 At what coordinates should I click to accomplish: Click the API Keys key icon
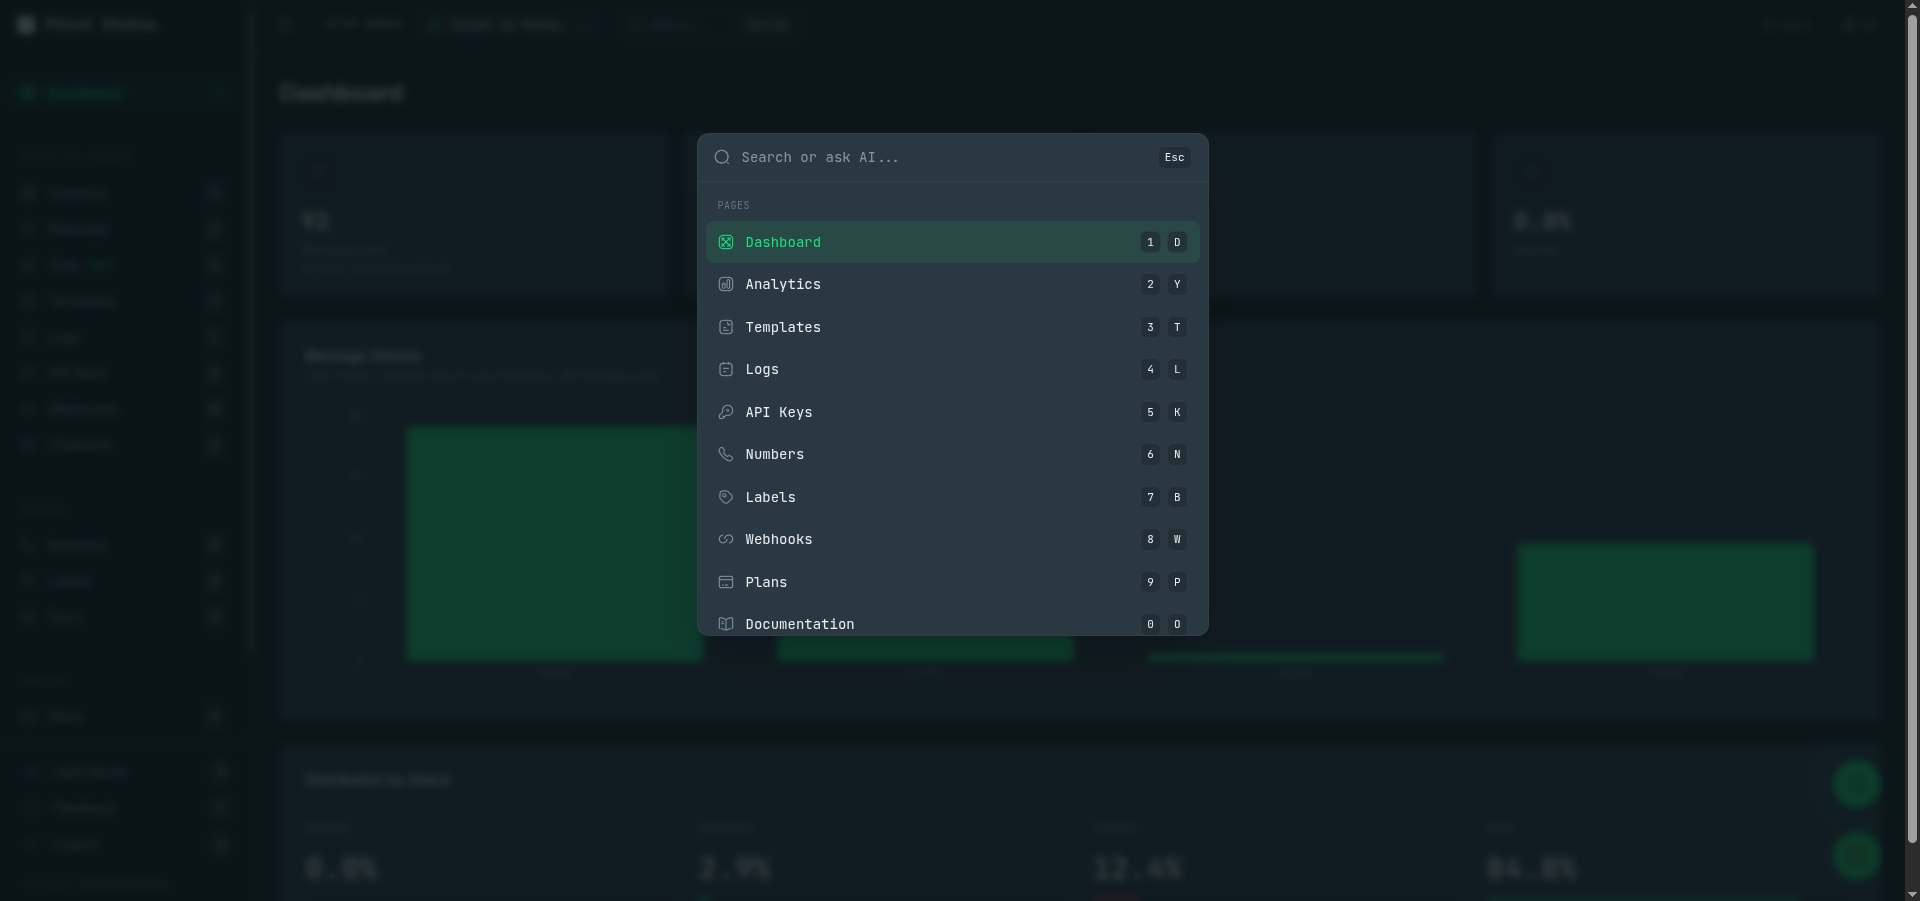726,412
